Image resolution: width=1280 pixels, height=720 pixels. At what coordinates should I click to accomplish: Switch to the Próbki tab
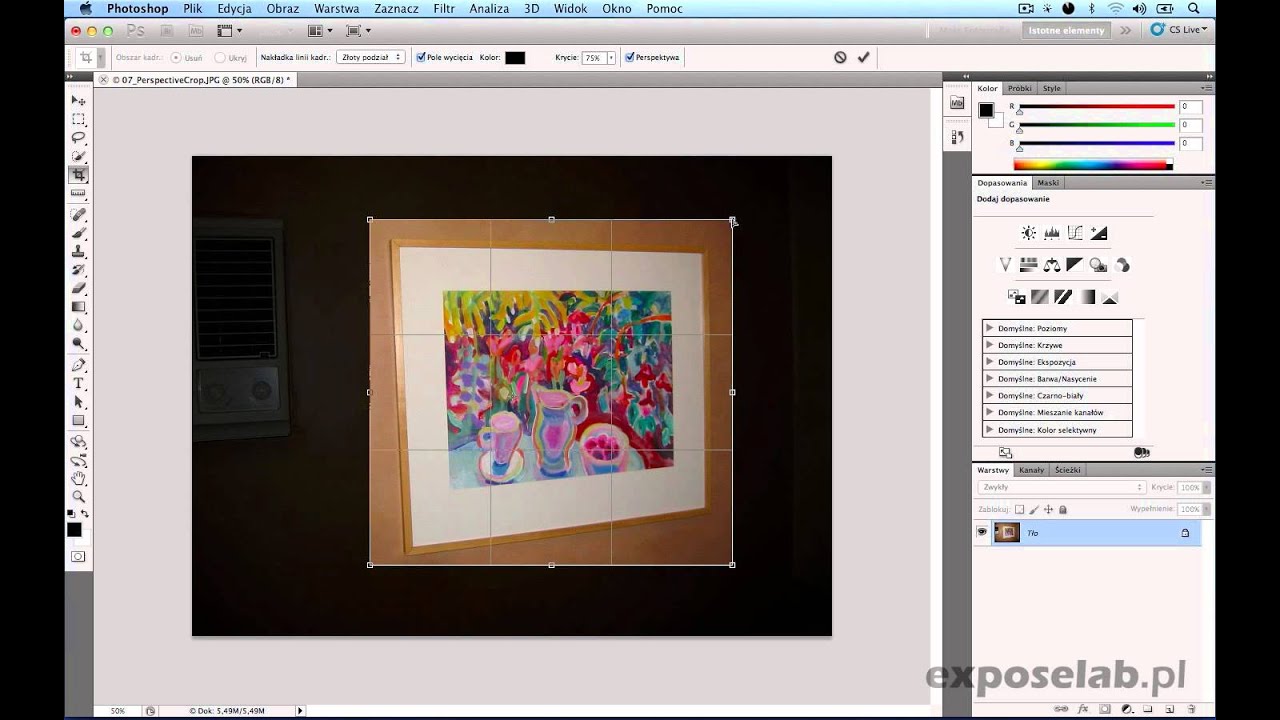click(x=1019, y=88)
